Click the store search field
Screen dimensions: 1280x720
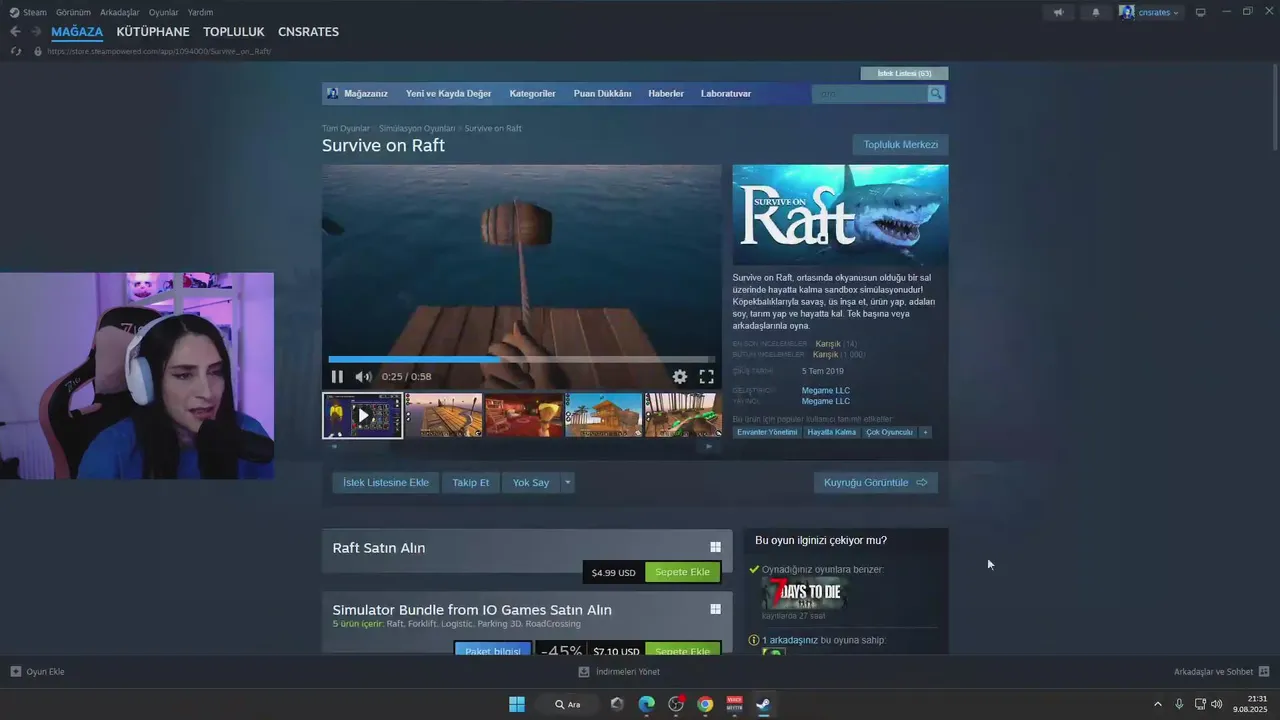869,94
